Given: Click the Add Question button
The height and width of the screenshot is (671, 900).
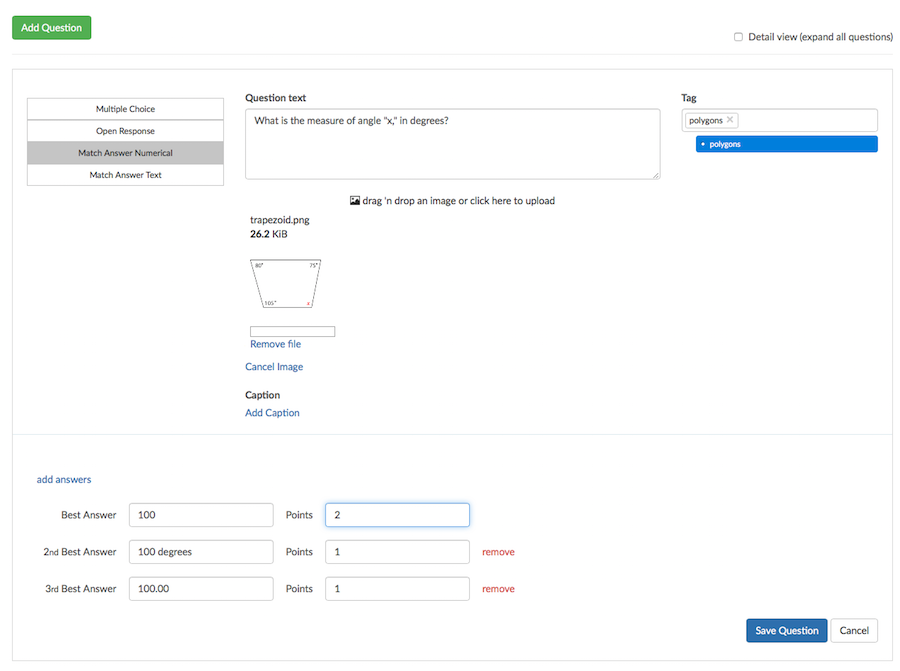Looking at the screenshot, I should pyautogui.click(x=52, y=28).
